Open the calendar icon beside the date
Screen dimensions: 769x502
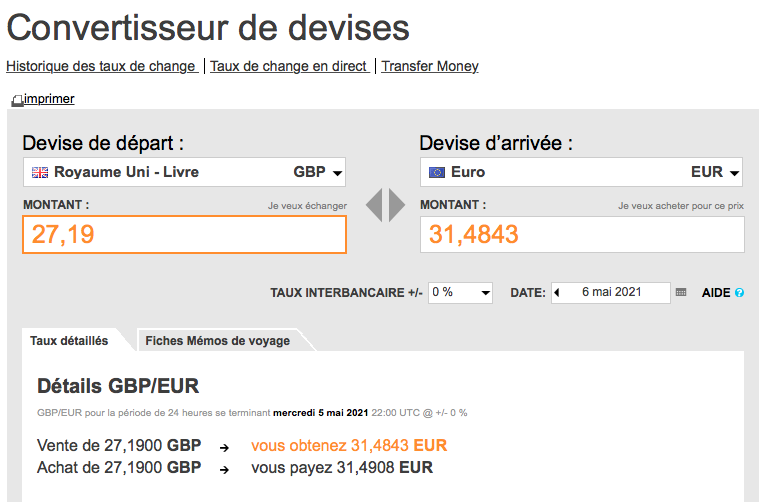681,292
